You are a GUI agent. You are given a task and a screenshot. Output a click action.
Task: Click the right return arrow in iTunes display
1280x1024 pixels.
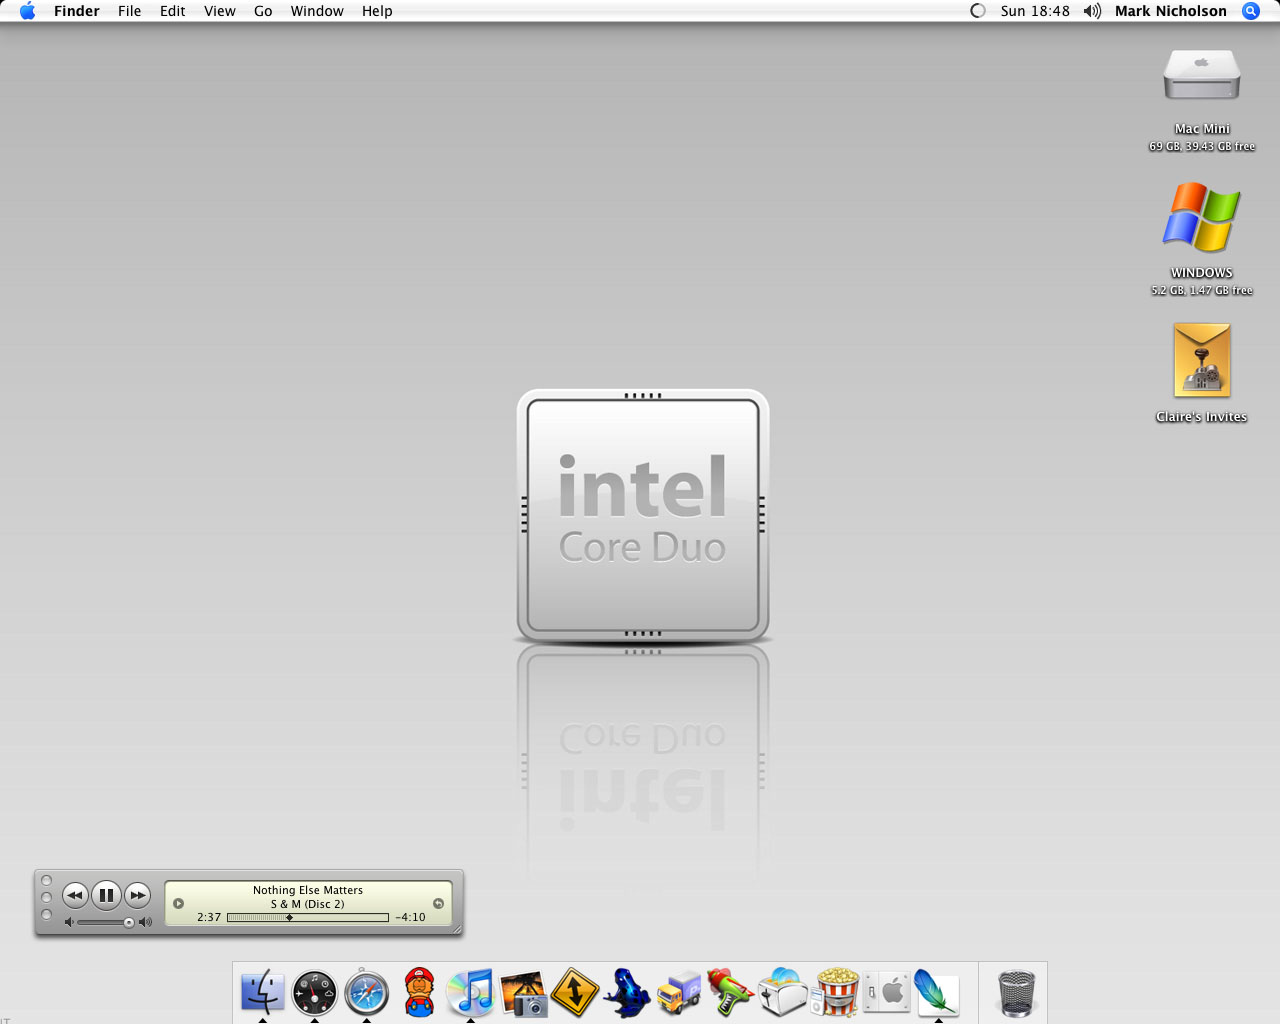[x=438, y=903]
